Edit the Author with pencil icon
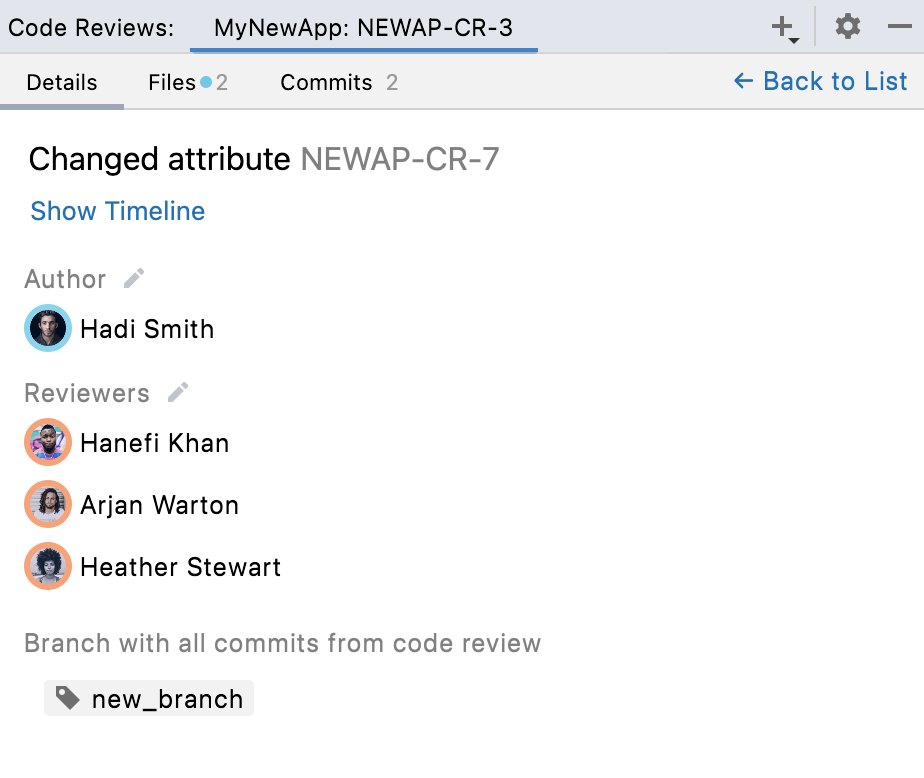 134,278
